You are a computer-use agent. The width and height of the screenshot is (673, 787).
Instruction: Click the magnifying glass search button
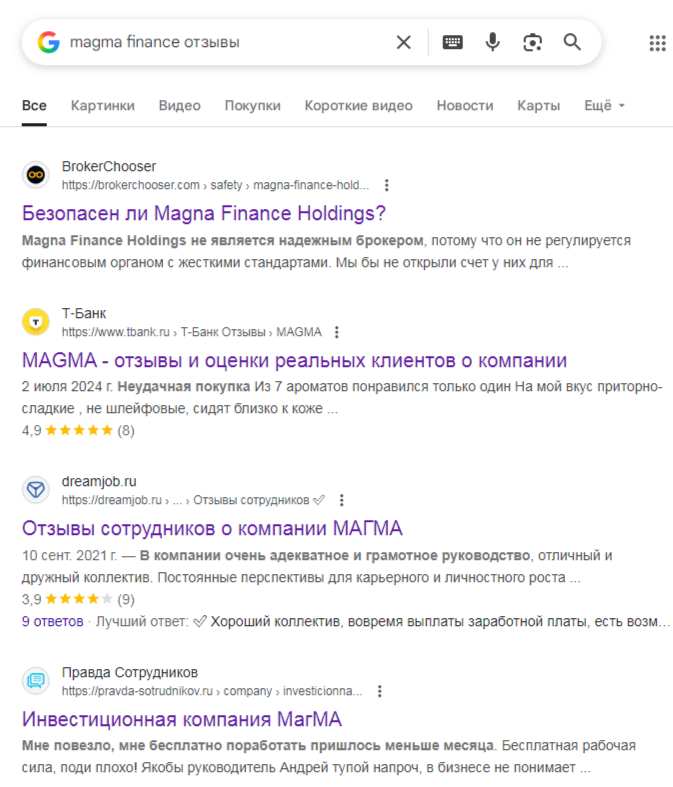(x=572, y=42)
